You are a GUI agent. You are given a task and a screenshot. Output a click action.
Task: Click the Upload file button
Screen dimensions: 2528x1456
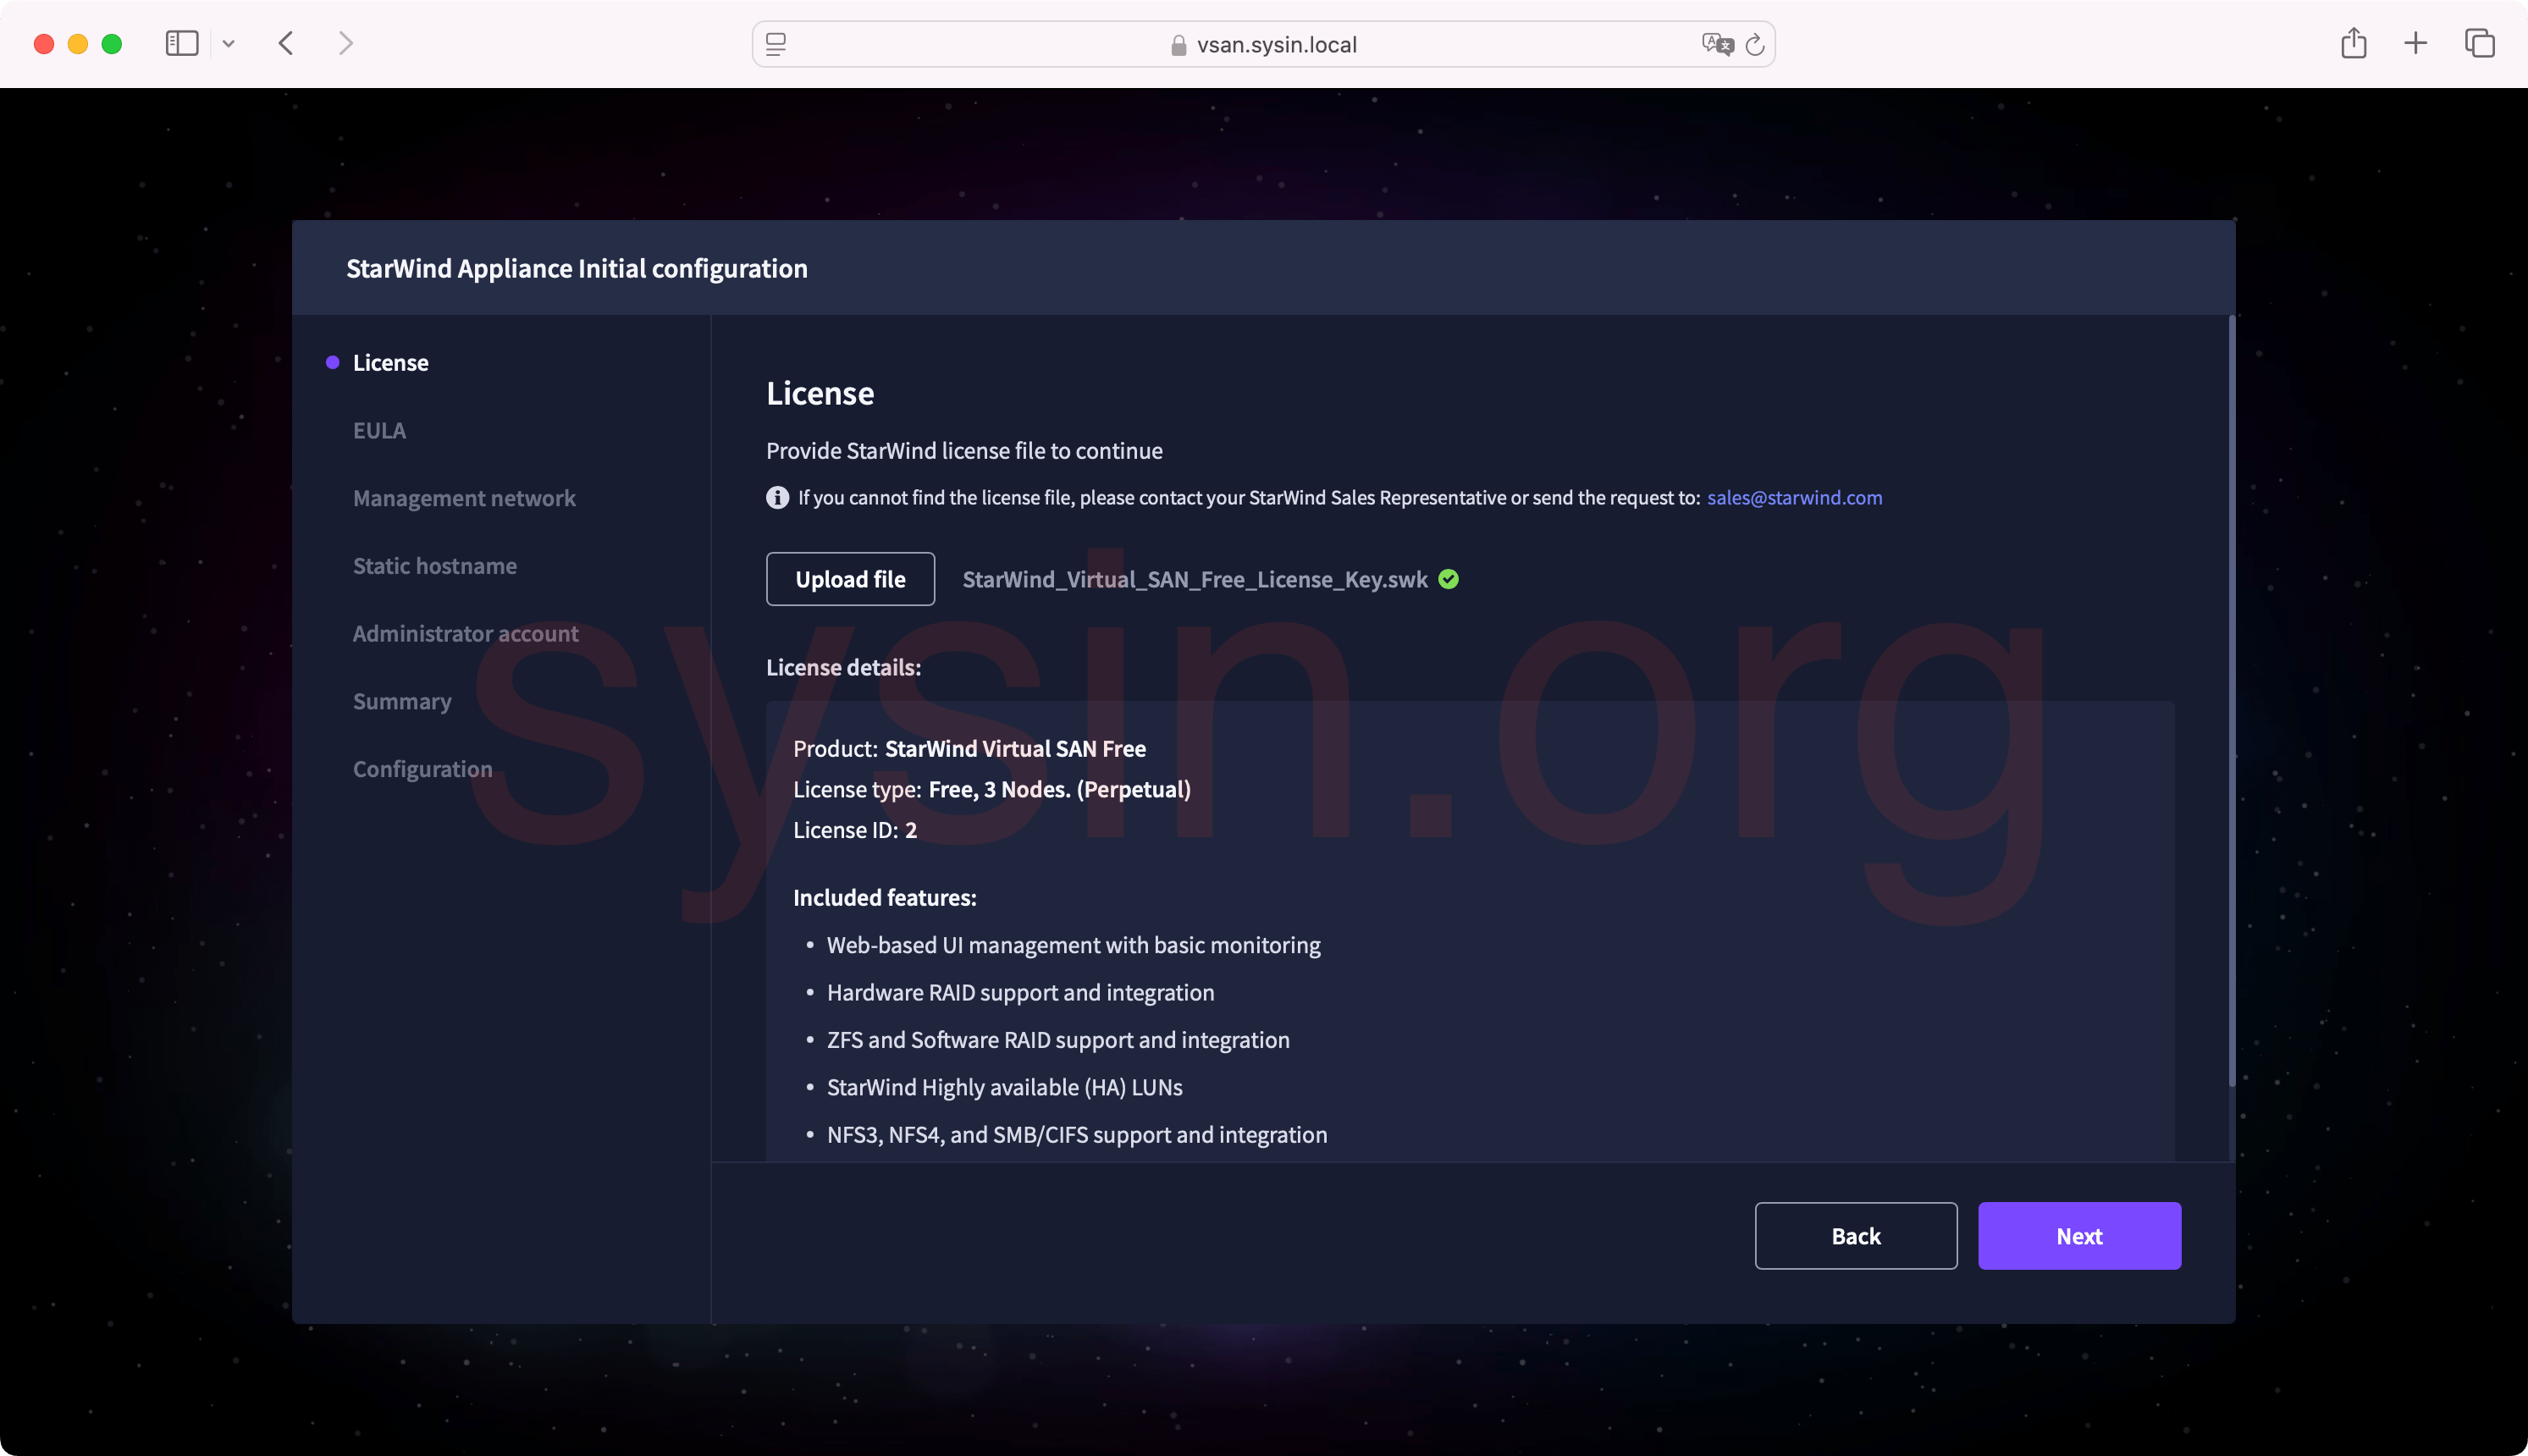850,579
